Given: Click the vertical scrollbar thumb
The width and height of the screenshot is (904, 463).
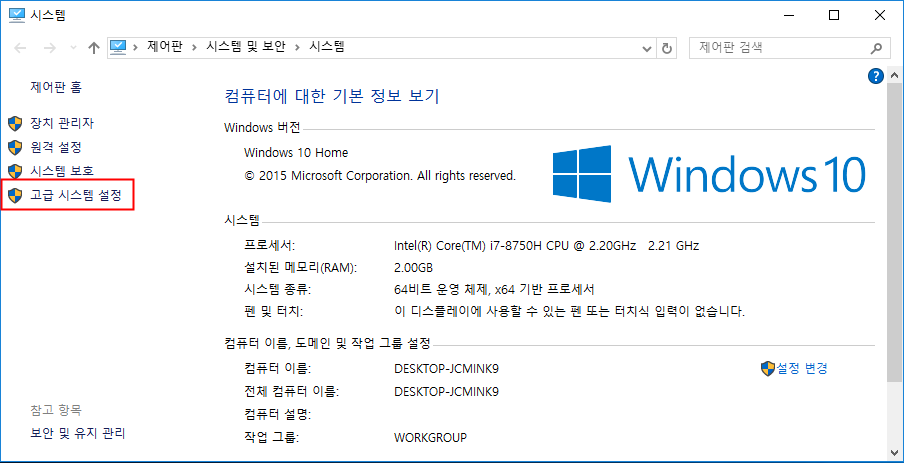Looking at the screenshot, I should (x=894, y=234).
